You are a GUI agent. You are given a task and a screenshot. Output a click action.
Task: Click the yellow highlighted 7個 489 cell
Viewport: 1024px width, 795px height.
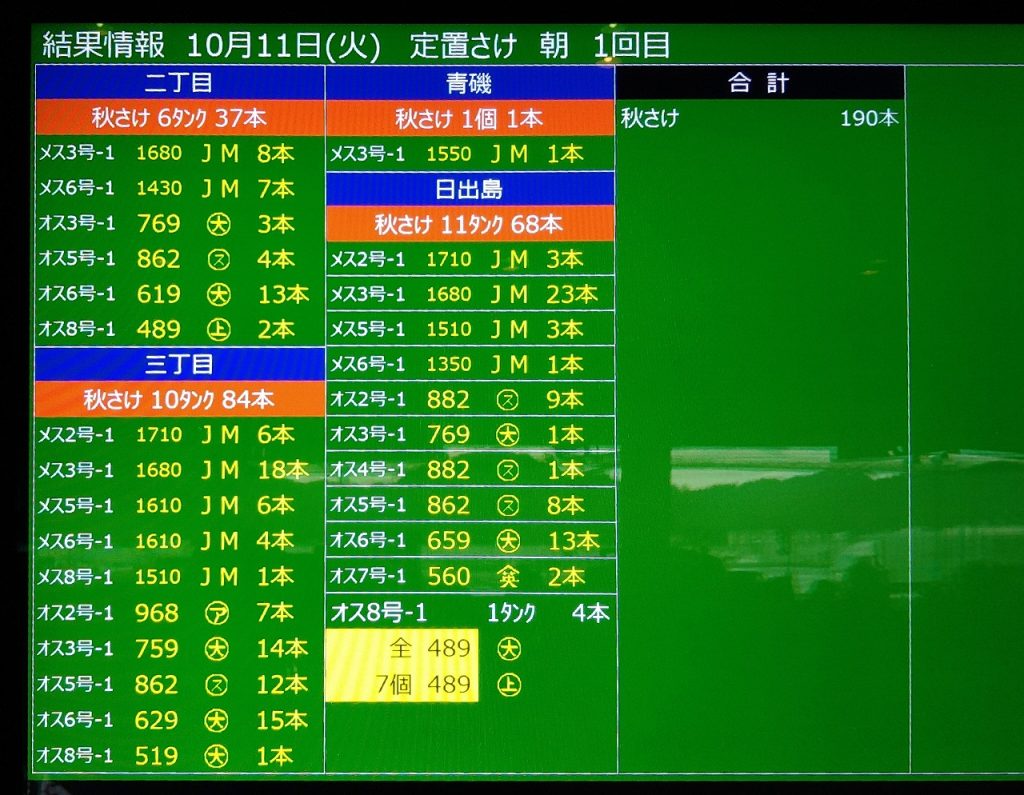(402, 685)
